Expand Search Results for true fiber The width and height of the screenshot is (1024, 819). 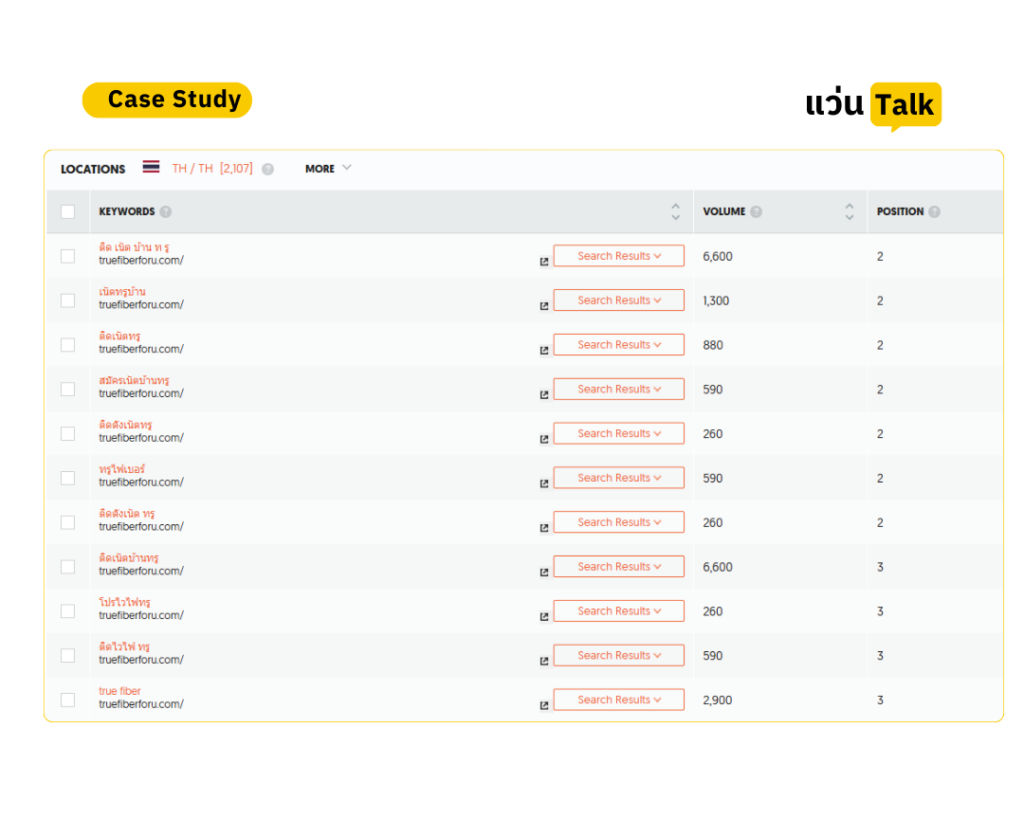pos(619,700)
